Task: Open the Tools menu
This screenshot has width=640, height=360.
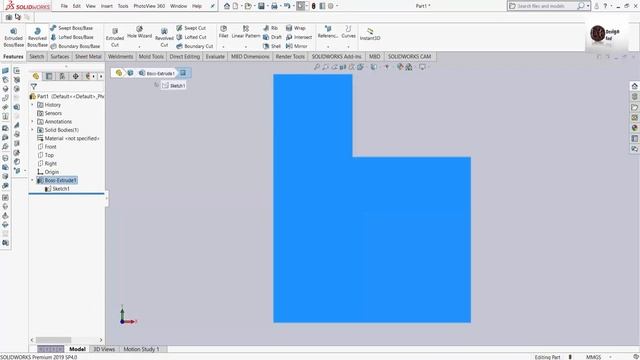Action: (x=123, y=6)
